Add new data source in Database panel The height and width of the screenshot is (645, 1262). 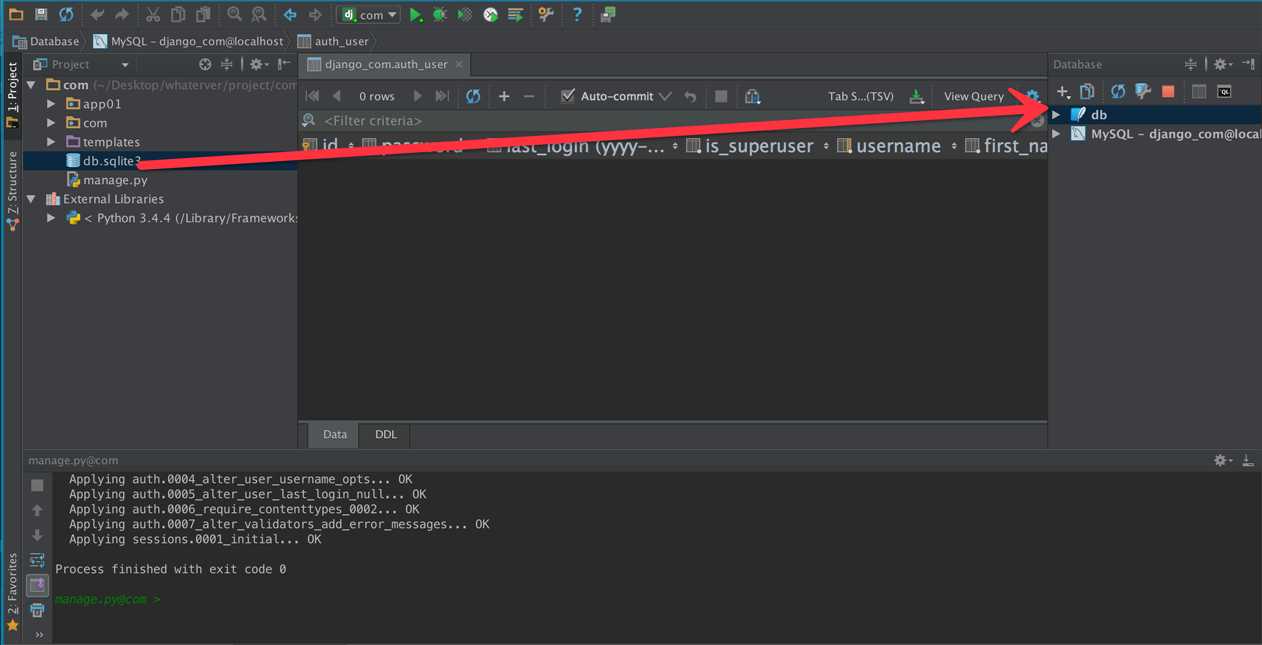pyautogui.click(x=1063, y=92)
